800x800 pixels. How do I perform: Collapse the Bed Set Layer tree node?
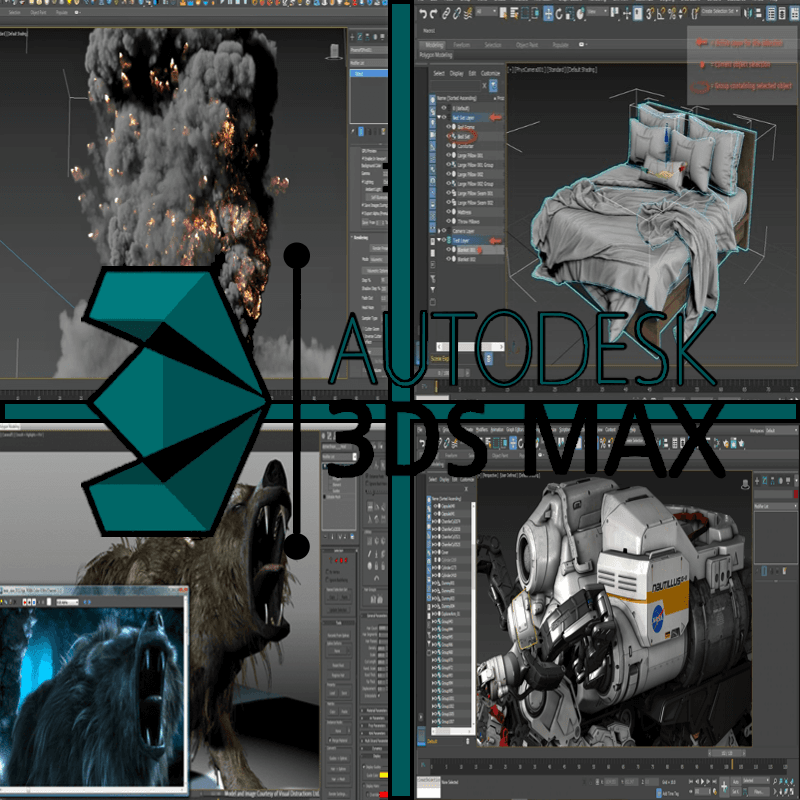point(439,117)
